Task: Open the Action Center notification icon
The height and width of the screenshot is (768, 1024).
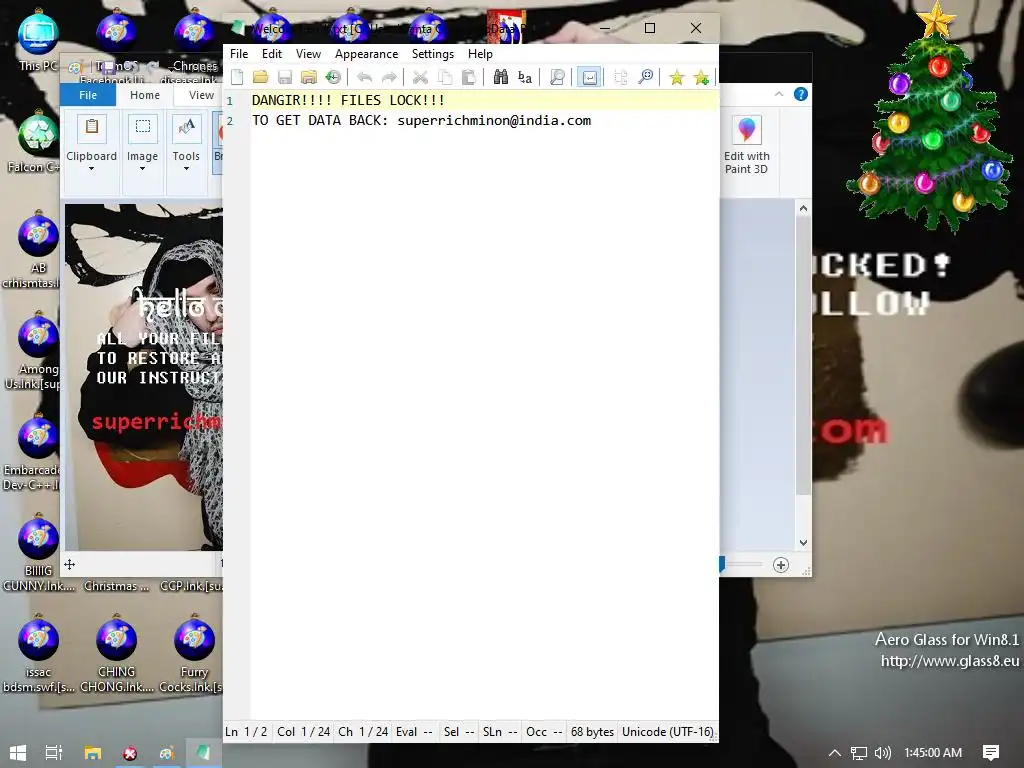Action: (x=991, y=753)
